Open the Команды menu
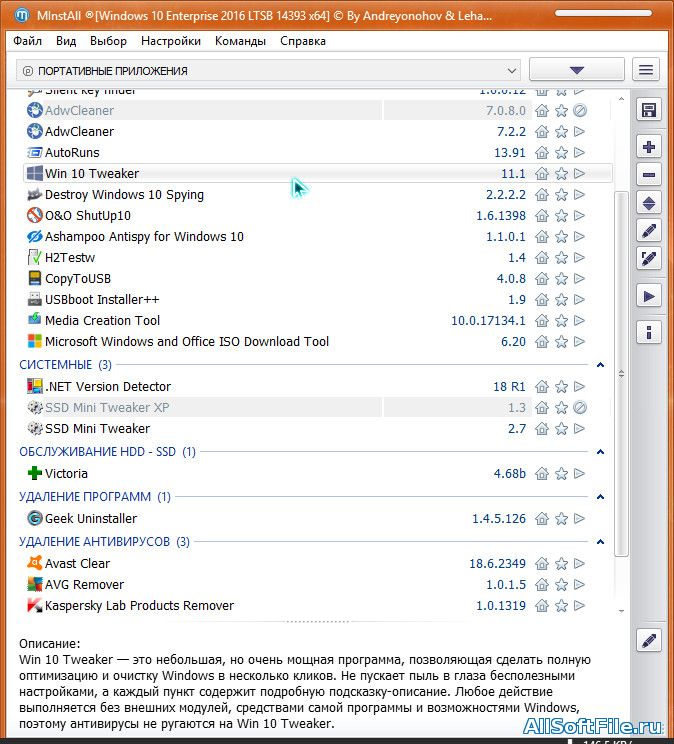The height and width of the screenshot is (744, 674). (x=240, y=41)
